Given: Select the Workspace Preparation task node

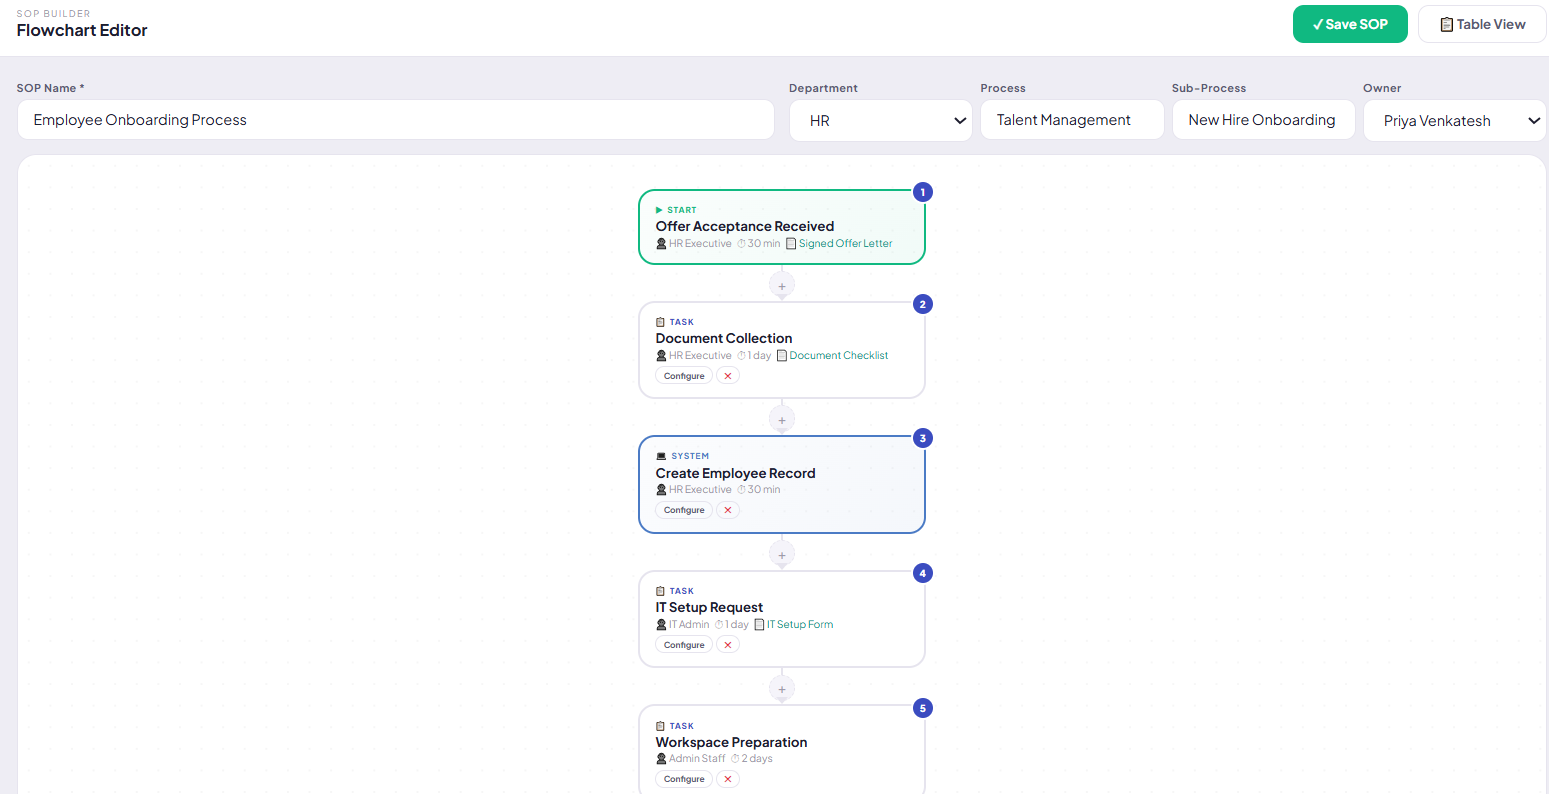Looking at the screenshot, I should tap(782, 749).
